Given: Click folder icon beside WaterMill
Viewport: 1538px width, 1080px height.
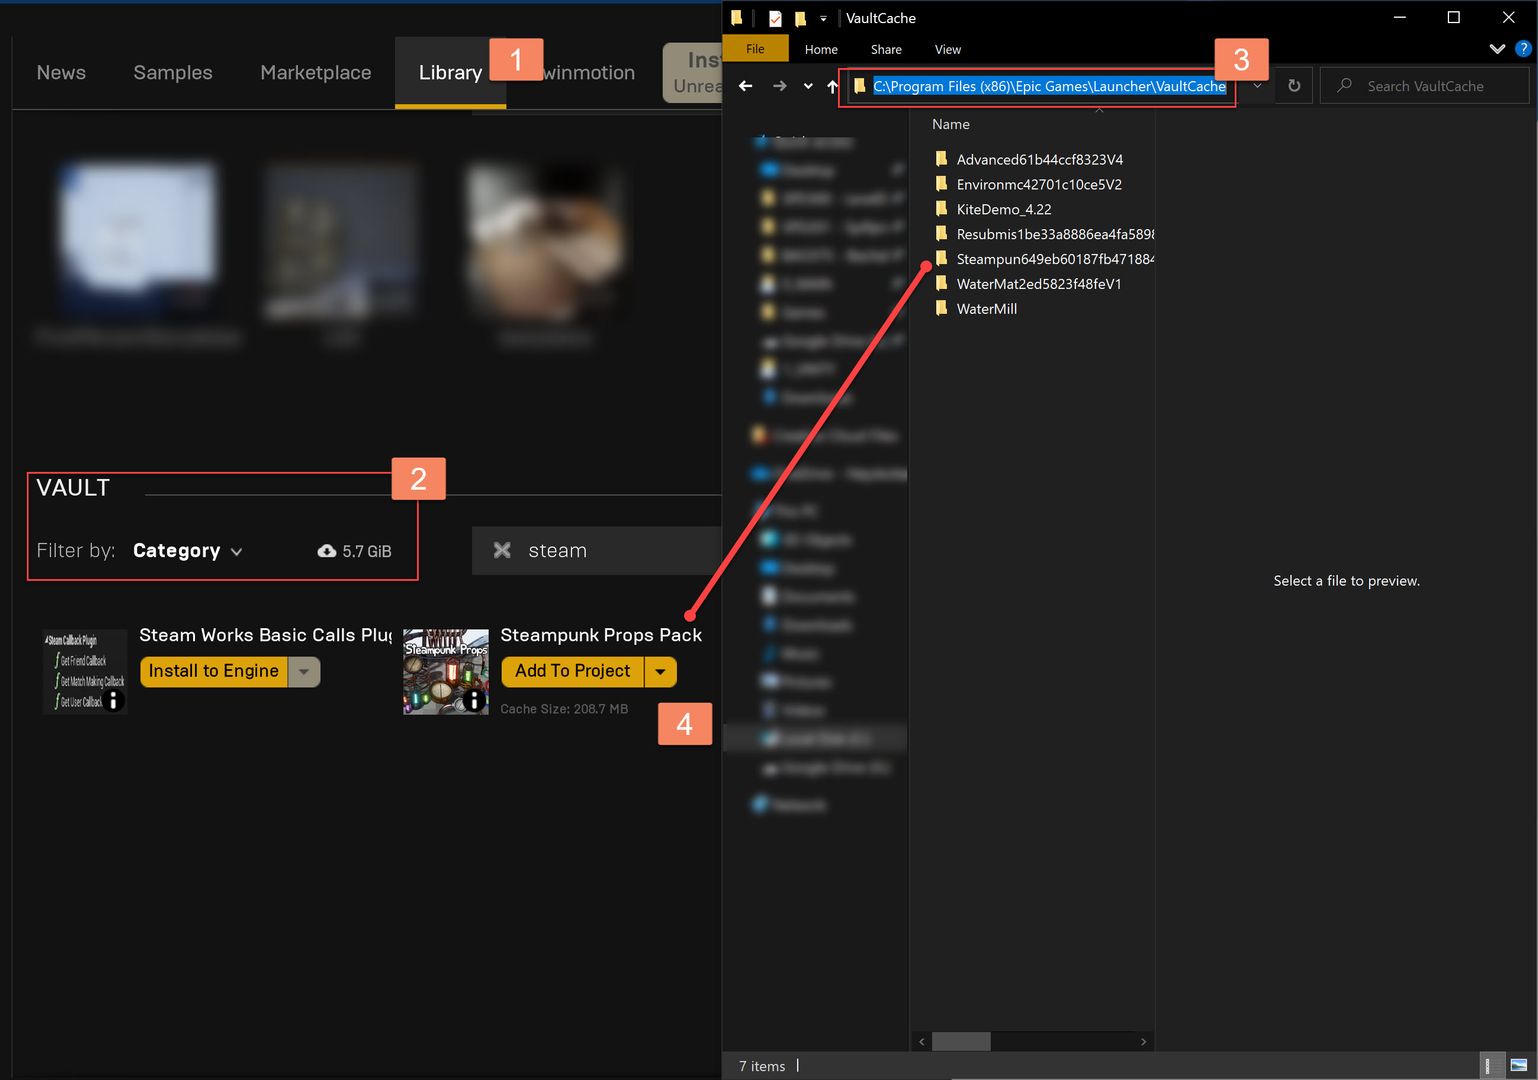Looking at the screenshot, I should tap(941, 308).
